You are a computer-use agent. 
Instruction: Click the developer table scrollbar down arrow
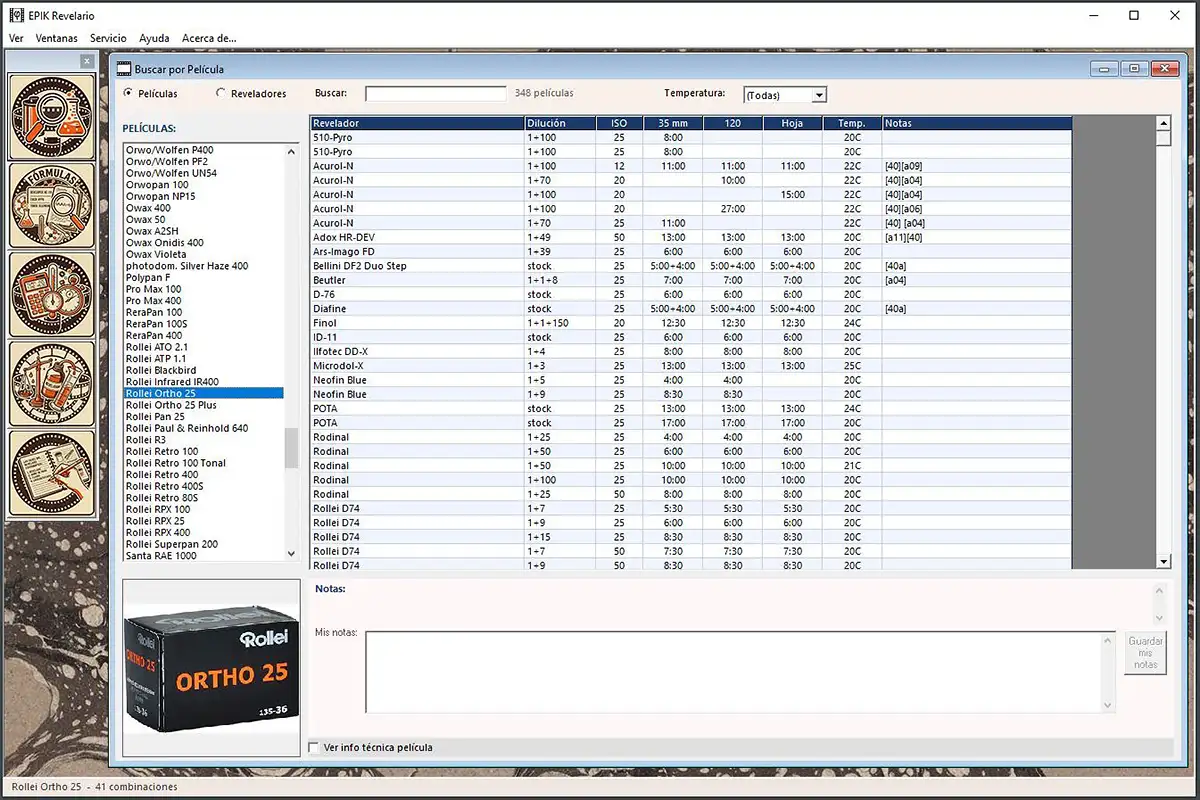click(1163, 563)
